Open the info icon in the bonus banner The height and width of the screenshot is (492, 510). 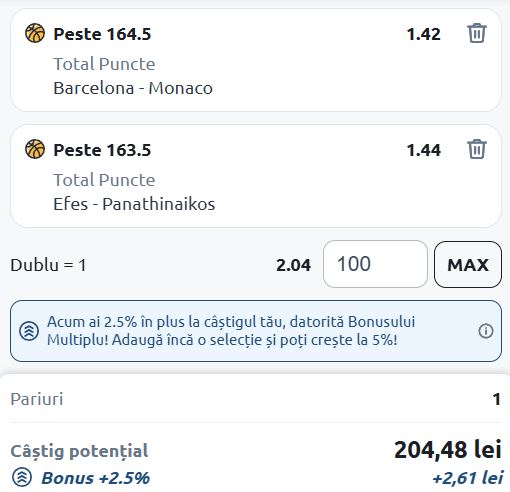[486, 331]
